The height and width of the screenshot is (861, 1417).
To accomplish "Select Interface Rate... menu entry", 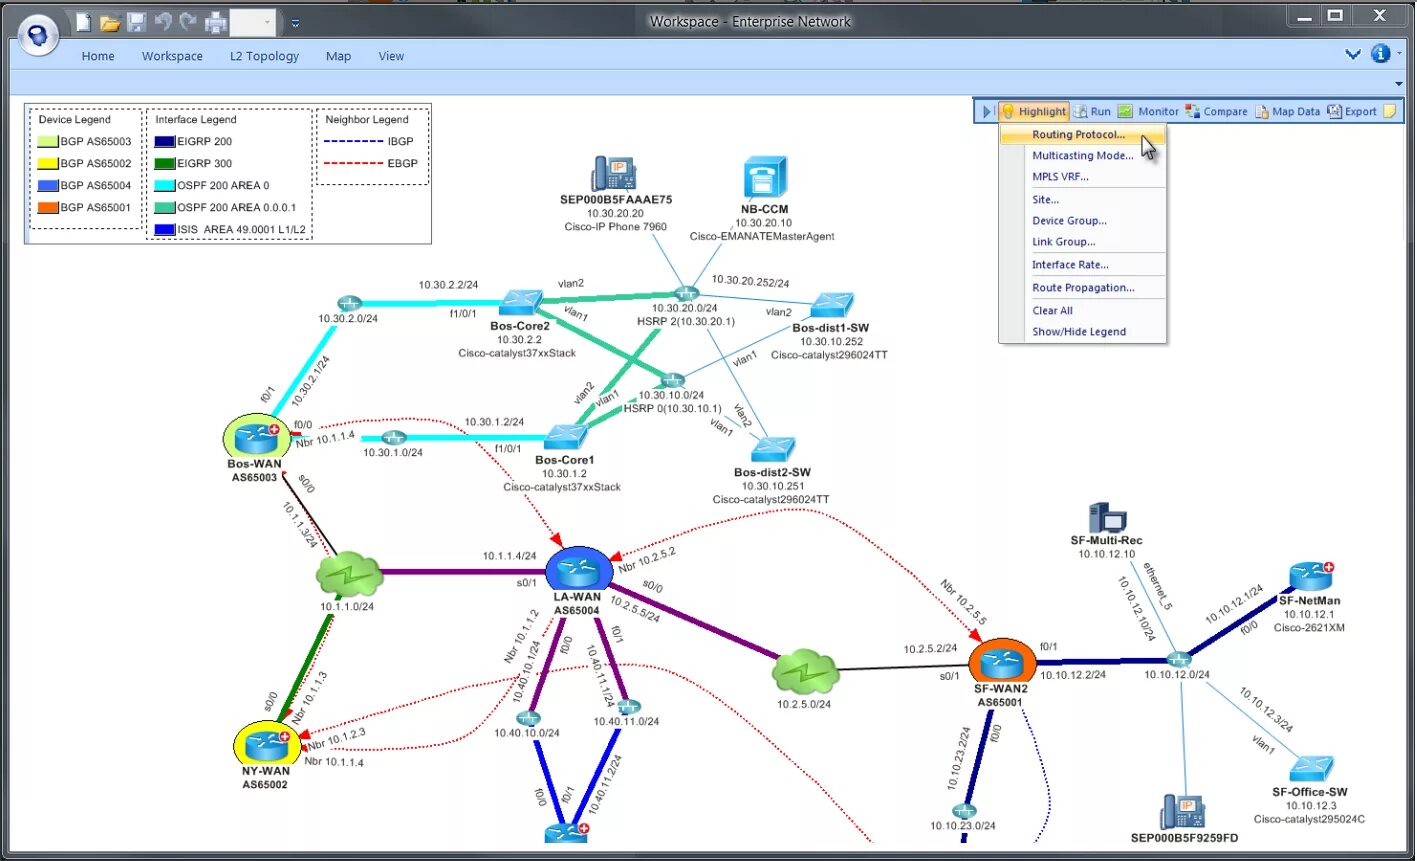I will coord(1083,264).
